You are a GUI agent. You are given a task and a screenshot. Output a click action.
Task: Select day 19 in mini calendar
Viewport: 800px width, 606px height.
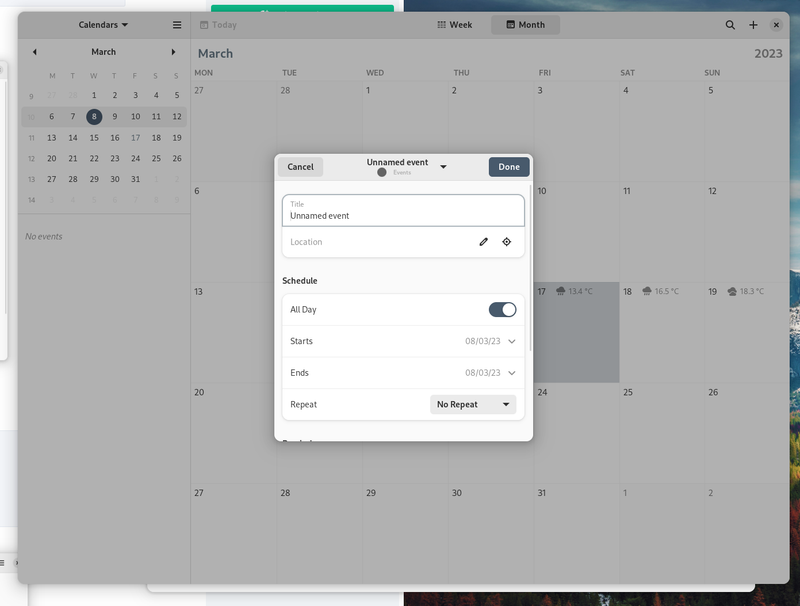pyautogui.click(x=177, y=138)
